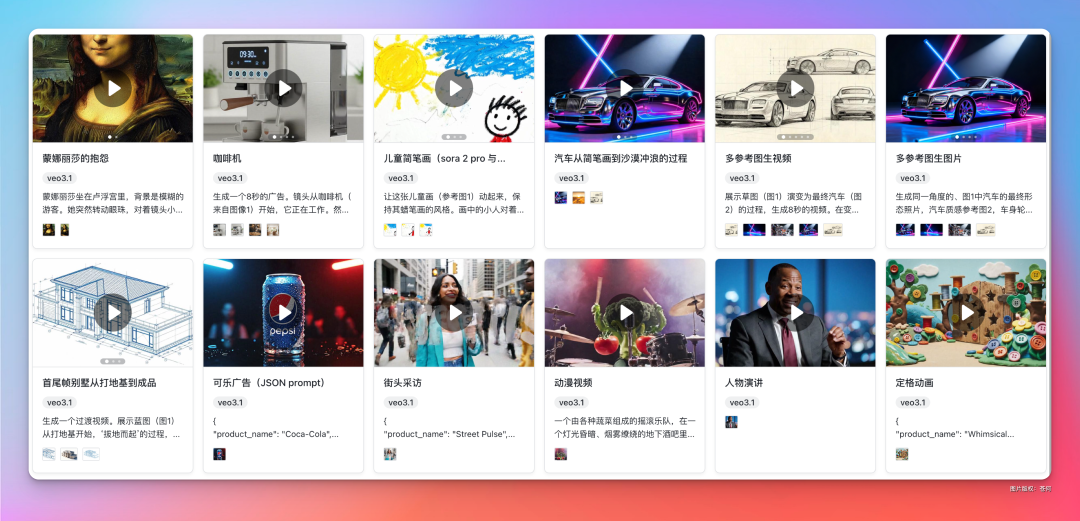Click the JSON prompt with "Whimsical...
This screenshot has height=521, width=1080.
click(955, 428)
